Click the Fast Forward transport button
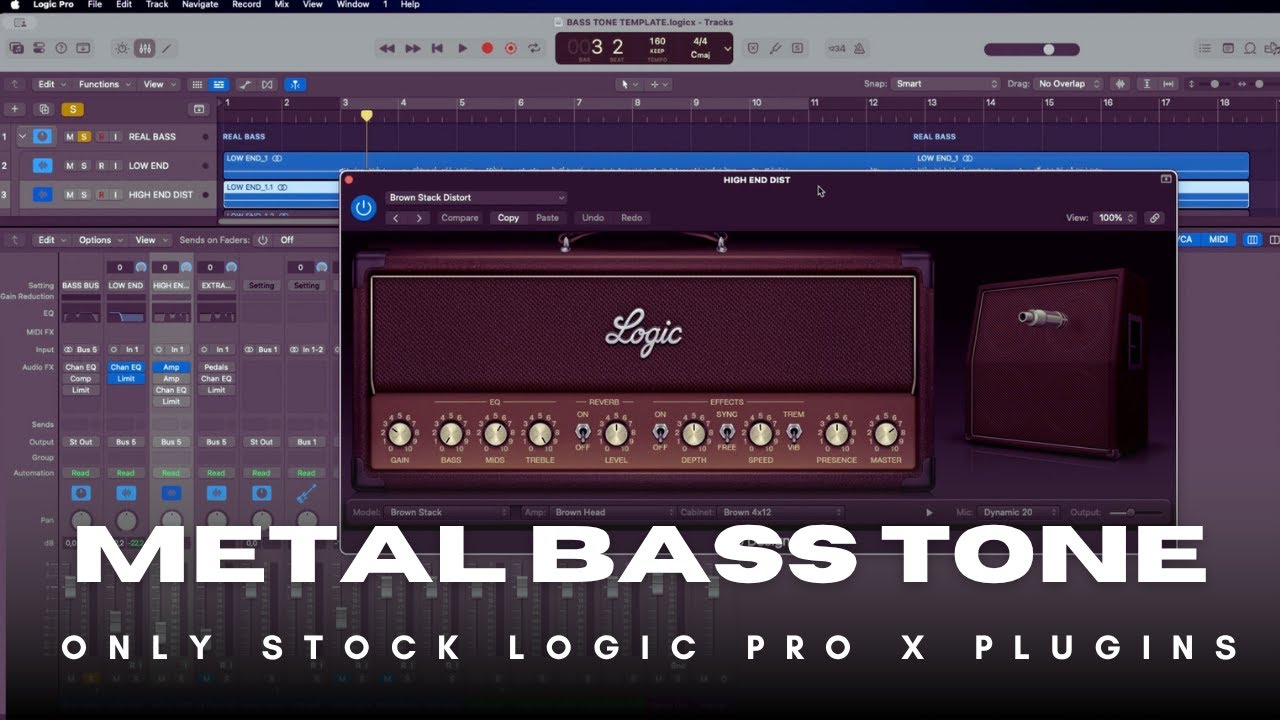 tap(412, 48)
